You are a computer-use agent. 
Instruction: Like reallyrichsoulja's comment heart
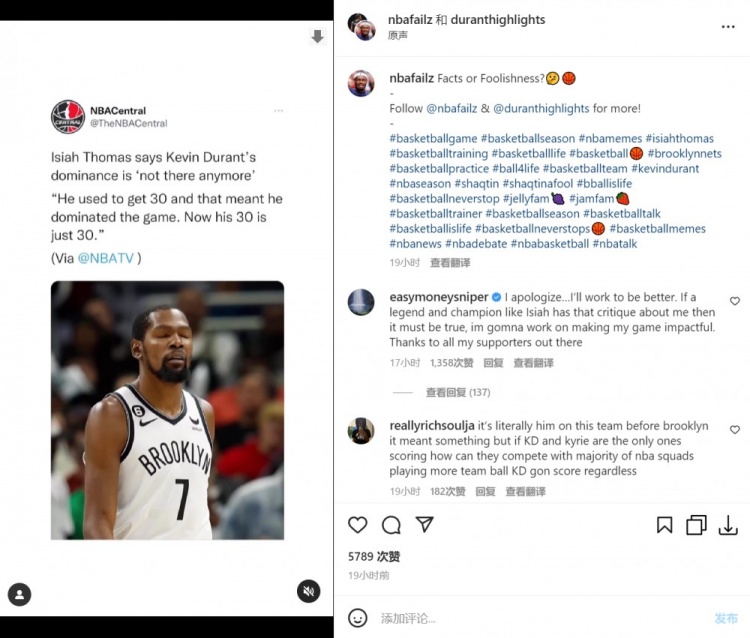(735, 429)
